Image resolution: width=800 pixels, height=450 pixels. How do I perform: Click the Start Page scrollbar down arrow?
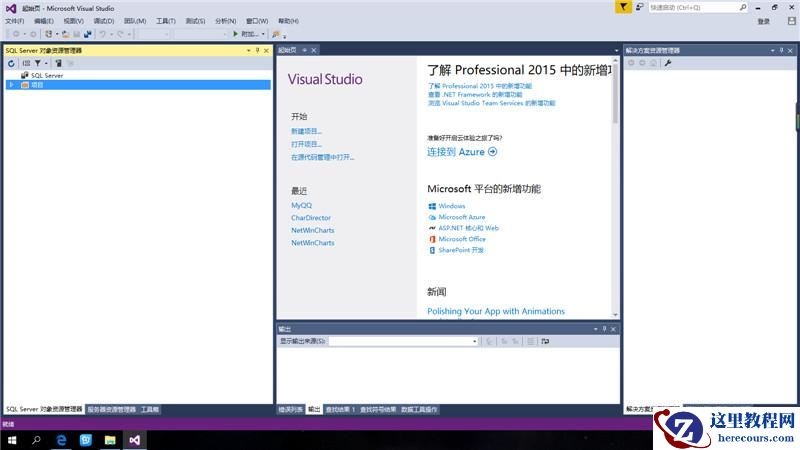tap(615, 315)
